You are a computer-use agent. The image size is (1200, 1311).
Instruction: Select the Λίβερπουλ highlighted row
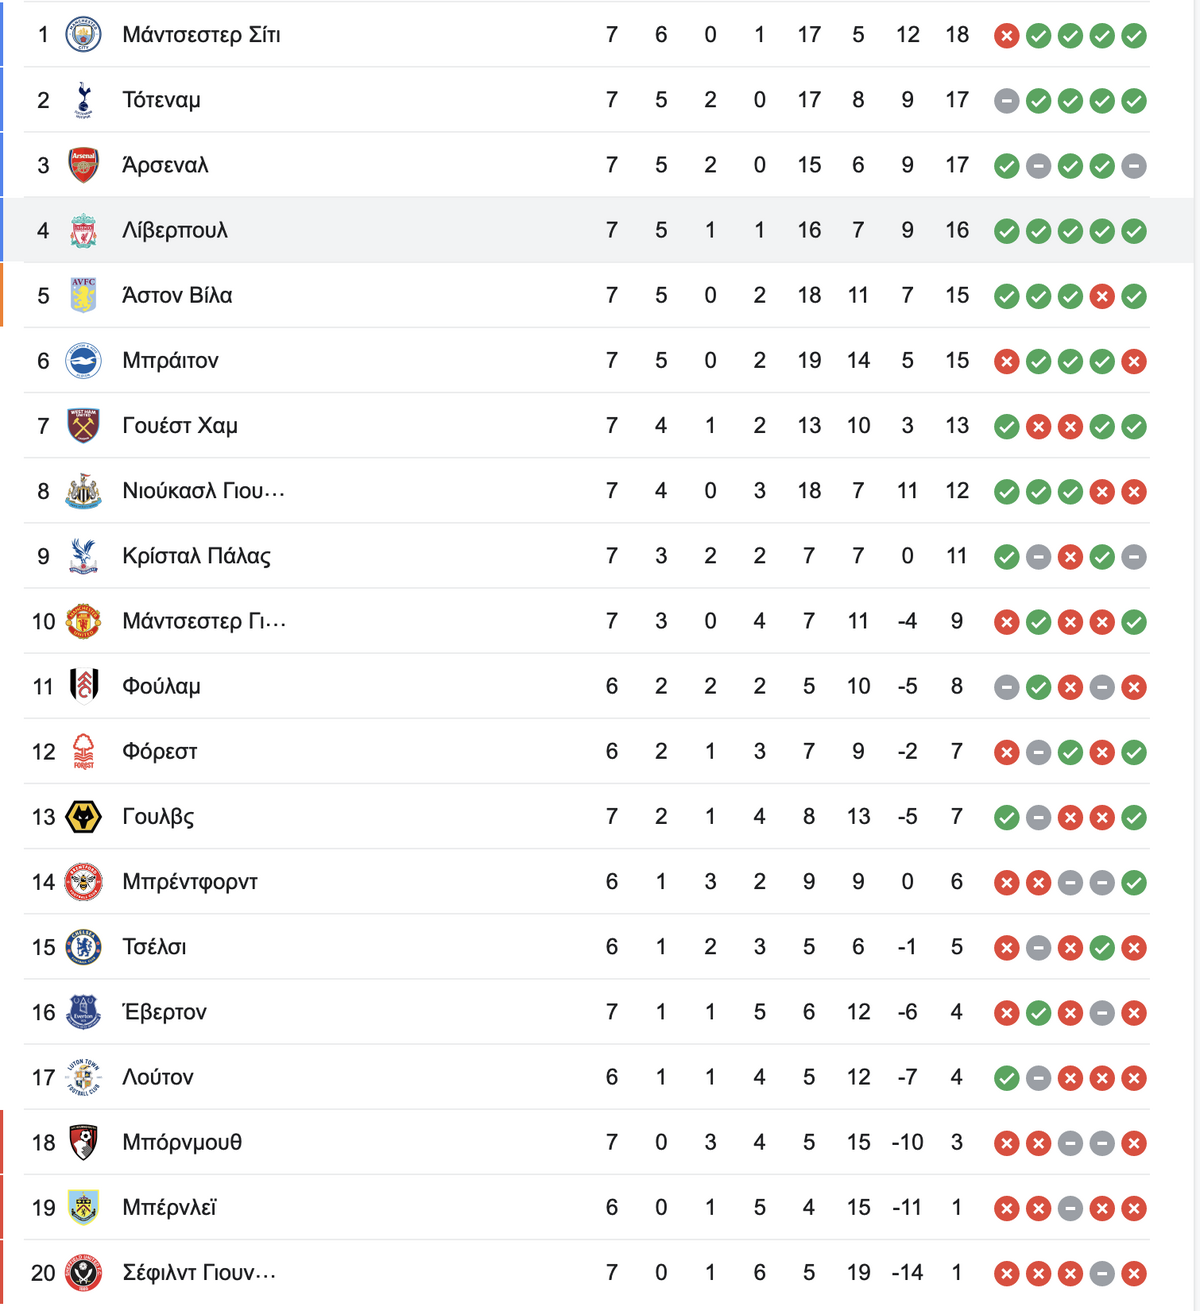click(600, 230)
